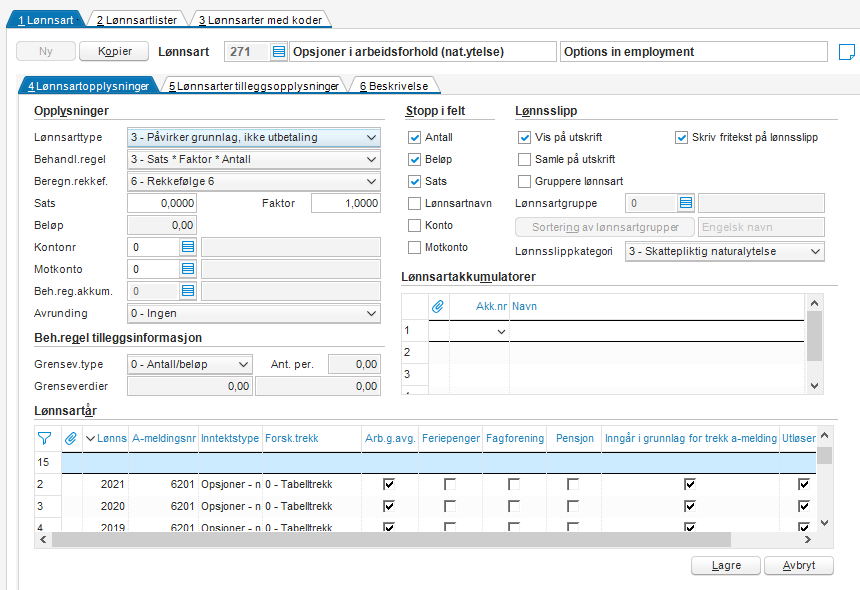
Task: Switch to the Lønnsartlister tab
Action: [x=137, y=20]
